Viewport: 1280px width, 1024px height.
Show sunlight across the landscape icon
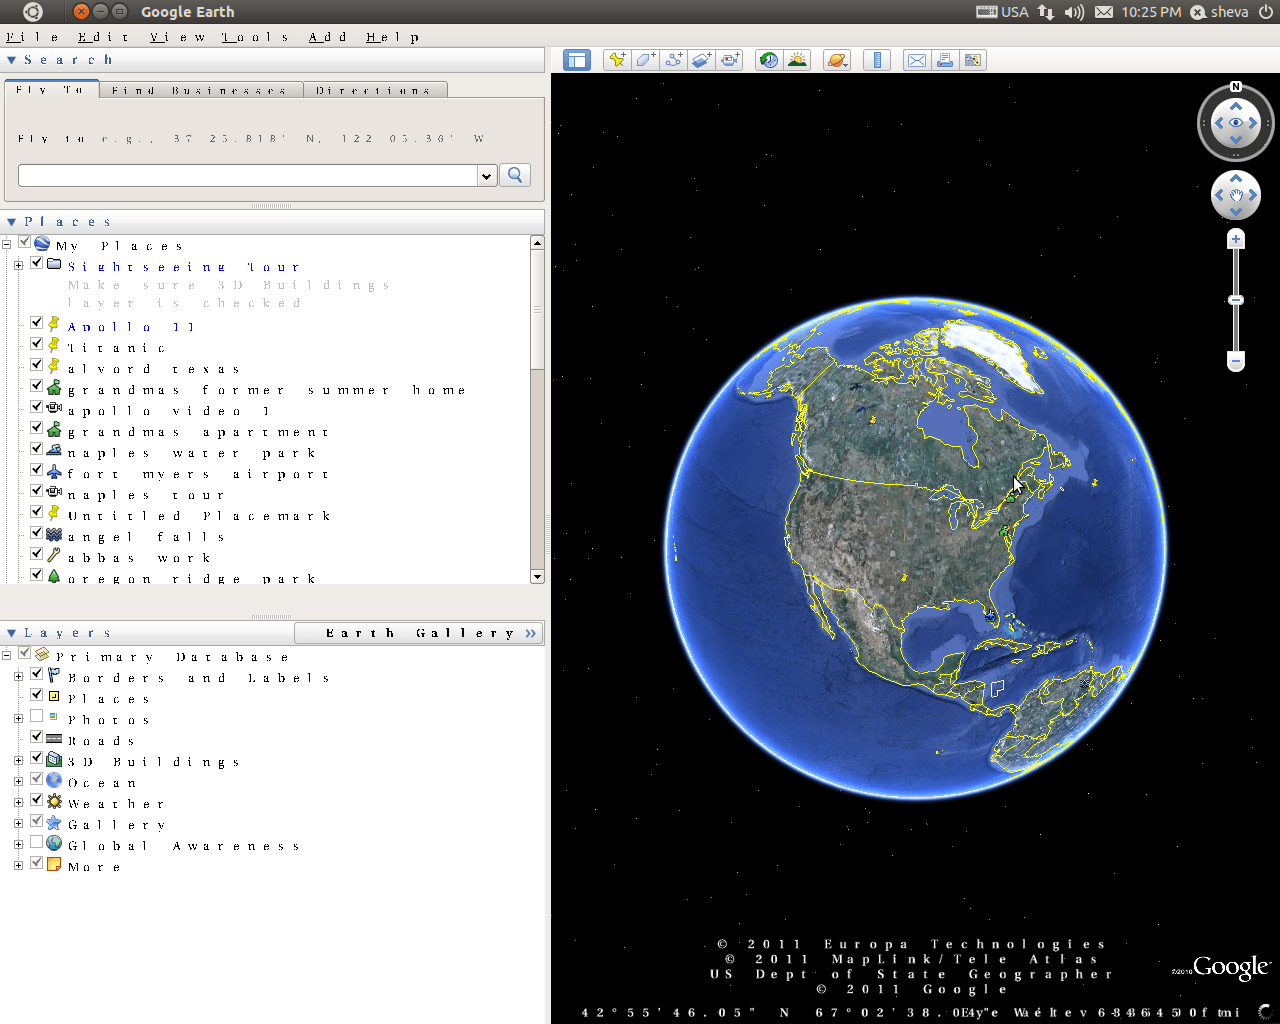[x=797, y=60]
